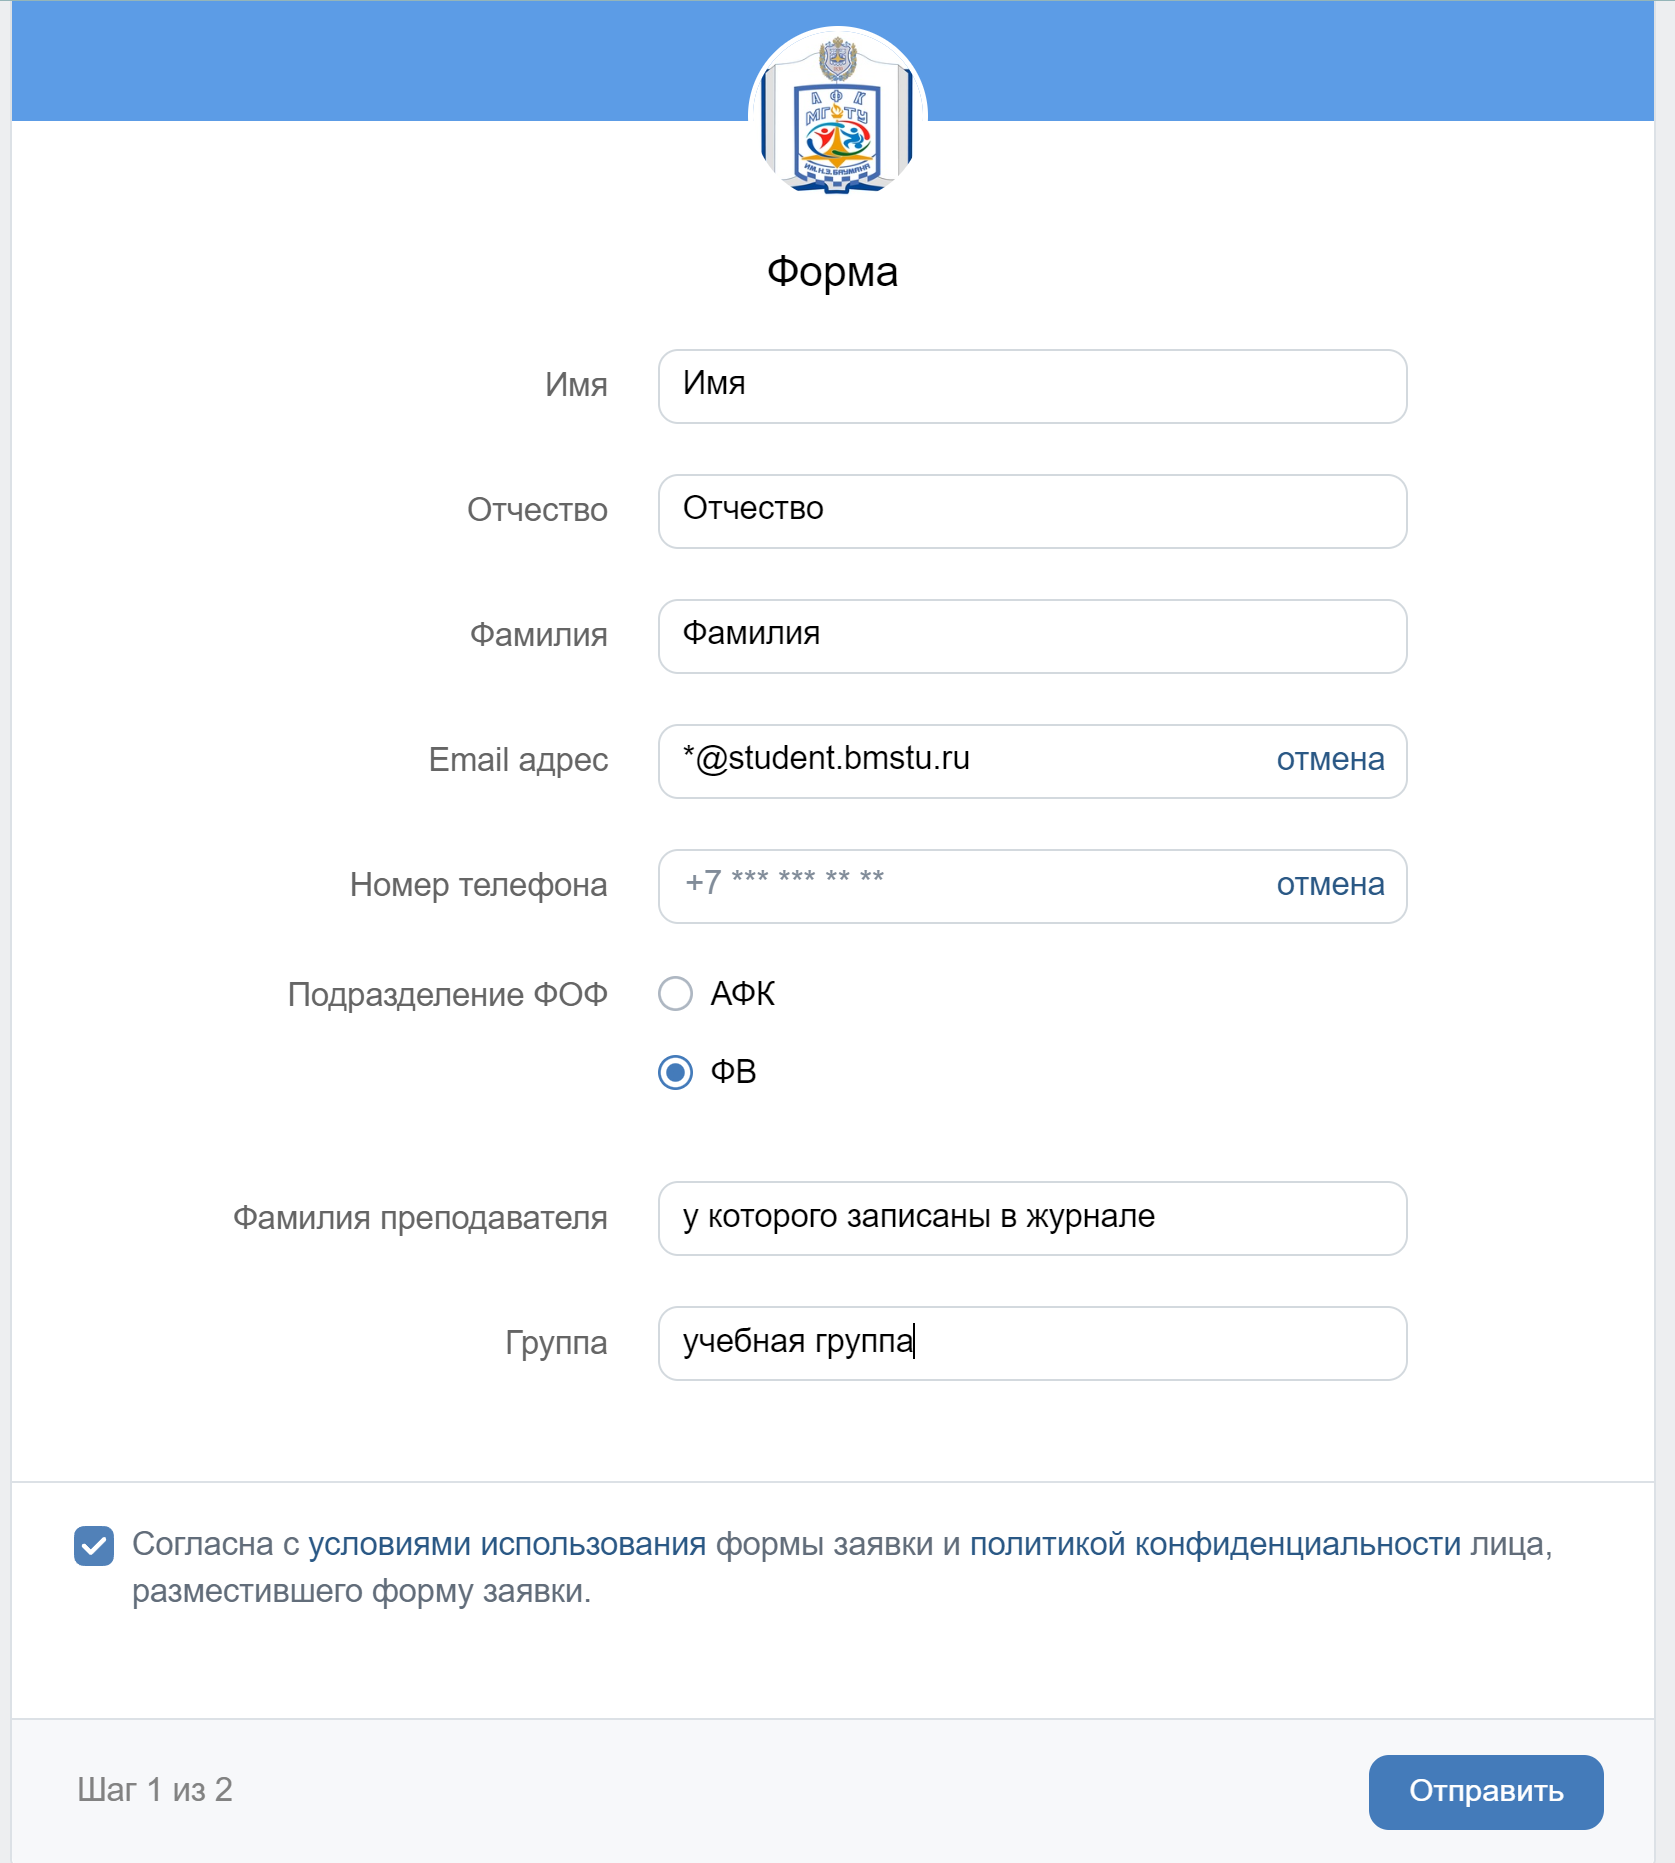Click the Подразделение ФОФ label text
This screenshot has height=1863, width=1675.
447,995
